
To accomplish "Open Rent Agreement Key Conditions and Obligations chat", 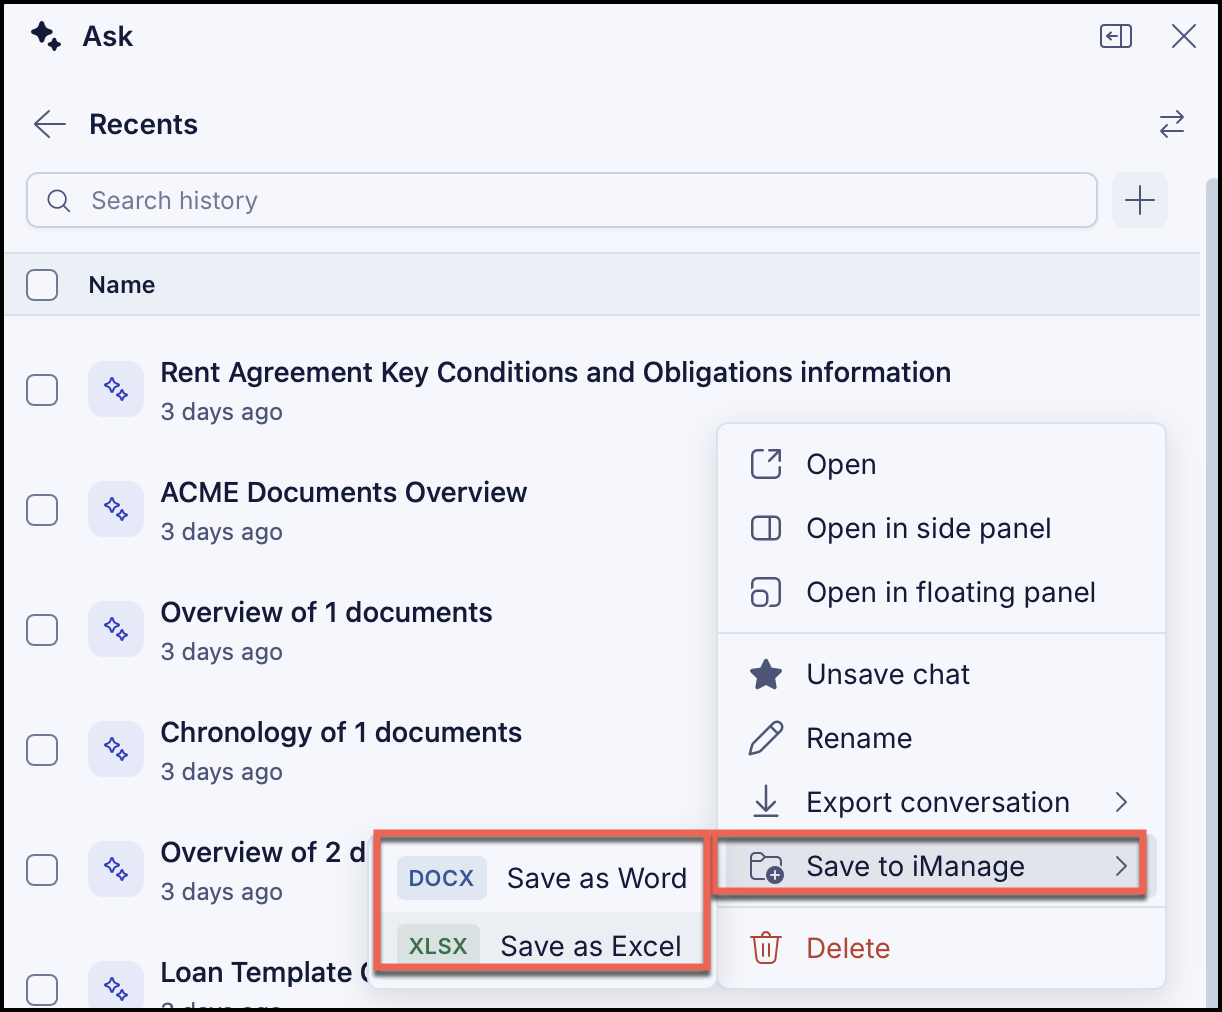I will [556, 373].
